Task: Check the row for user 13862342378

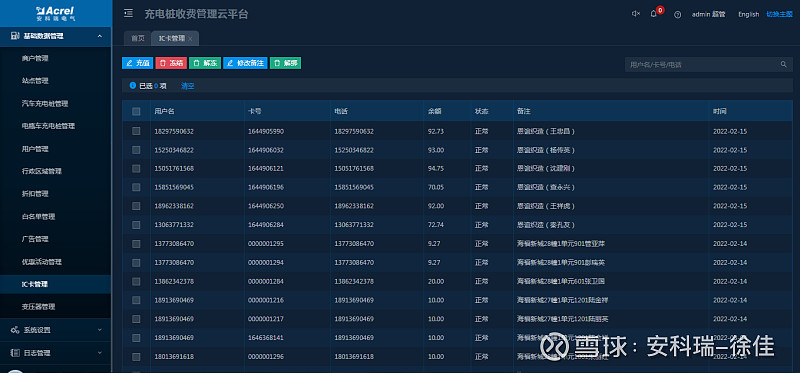Action: (136, 281)
